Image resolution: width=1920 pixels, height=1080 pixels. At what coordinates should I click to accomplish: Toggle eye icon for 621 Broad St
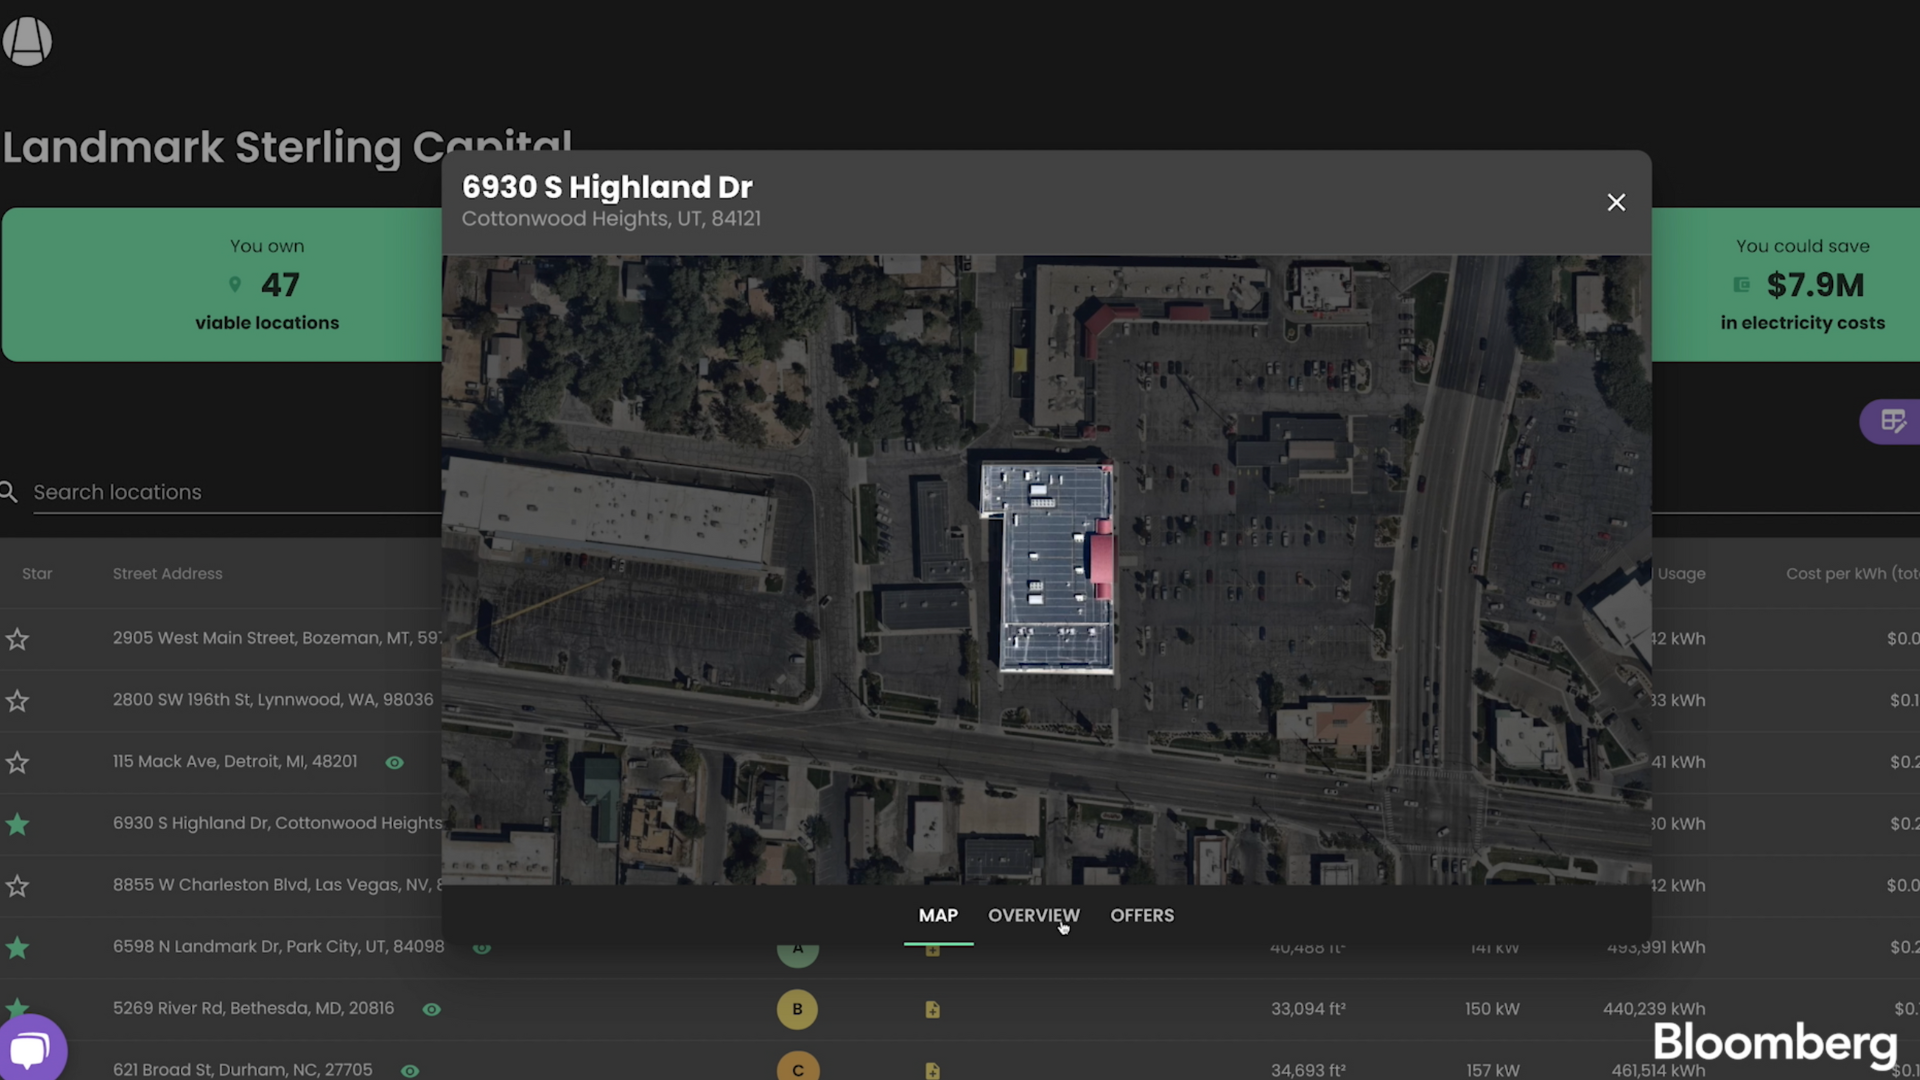pos(410,1071)
